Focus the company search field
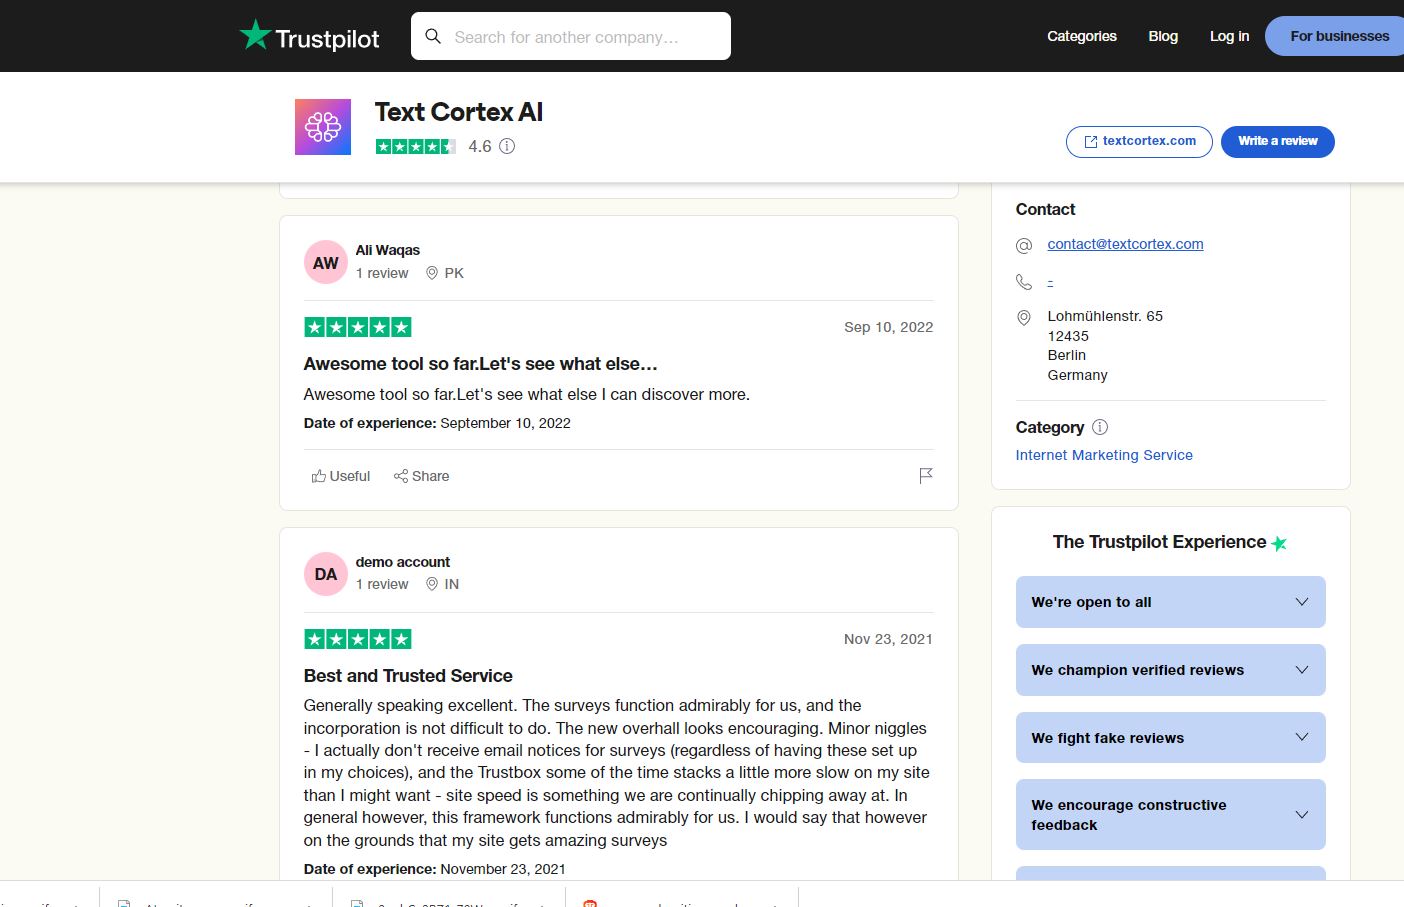The image size is (1404, 907). point(580,37)
